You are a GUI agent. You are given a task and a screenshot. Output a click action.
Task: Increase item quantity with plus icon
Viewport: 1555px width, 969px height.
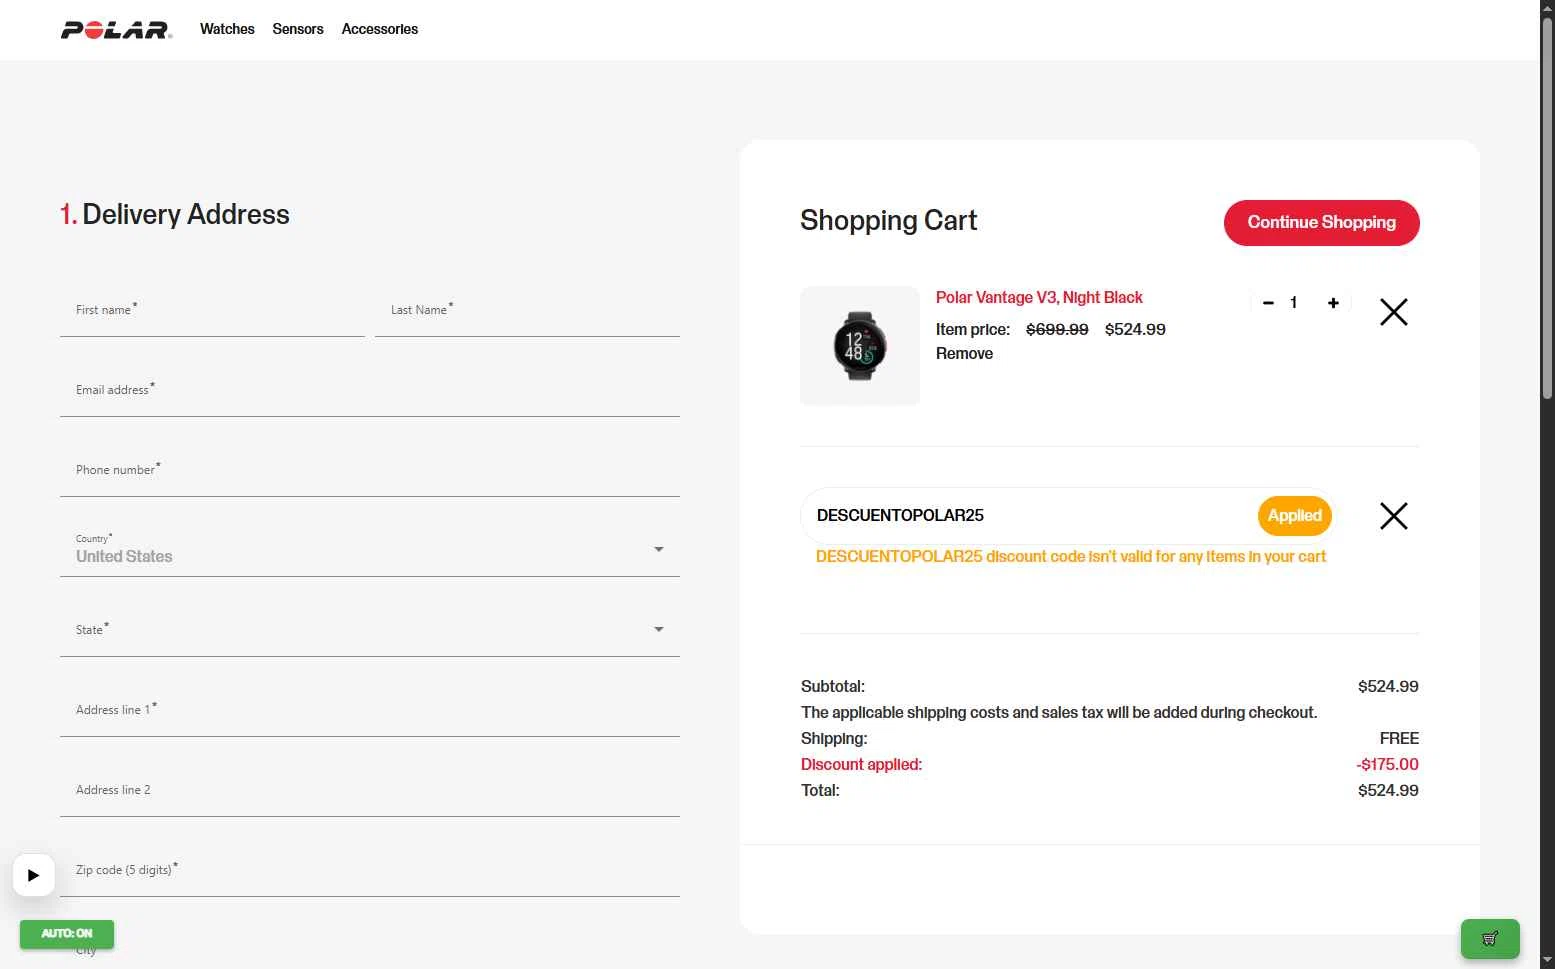1333,303
